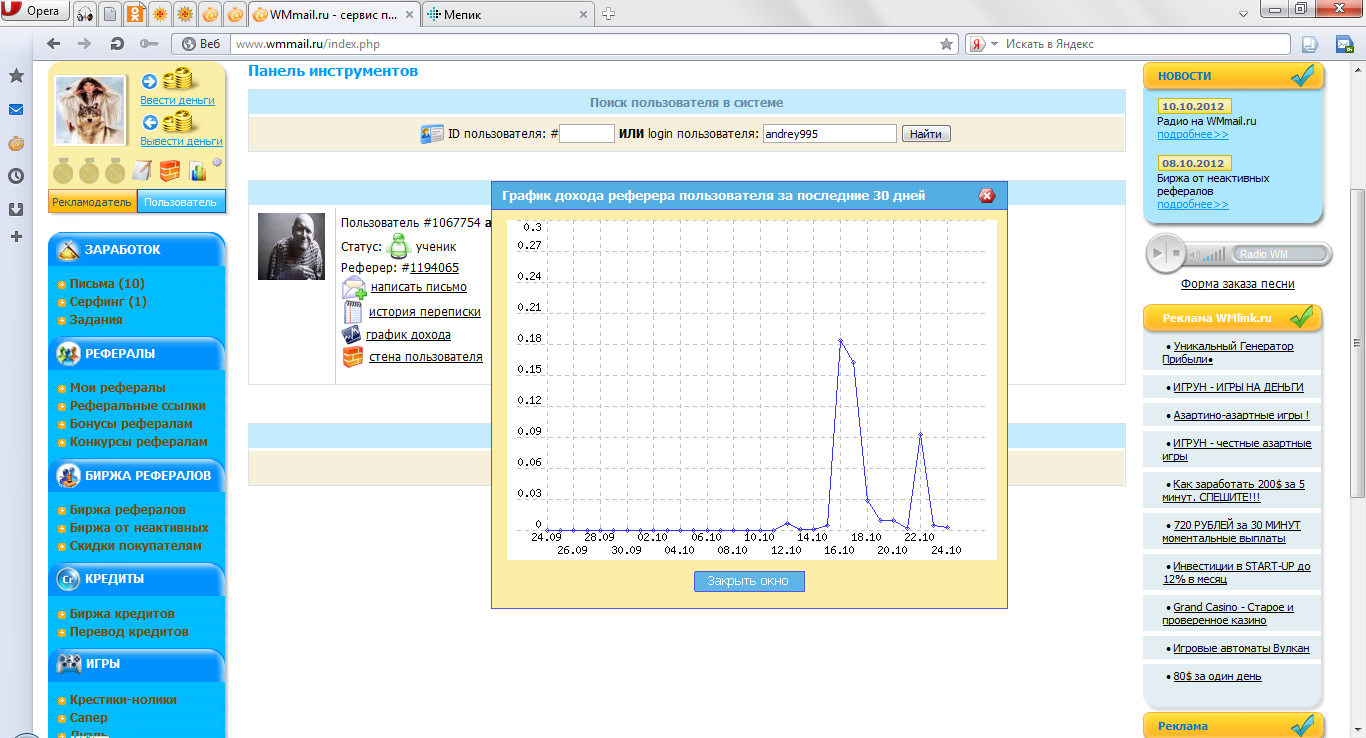Open подробнее>> for Радио на WMmail.ru news
Image resolution: width=1366 pixels, height=738 pixels.
point(1193,134)
